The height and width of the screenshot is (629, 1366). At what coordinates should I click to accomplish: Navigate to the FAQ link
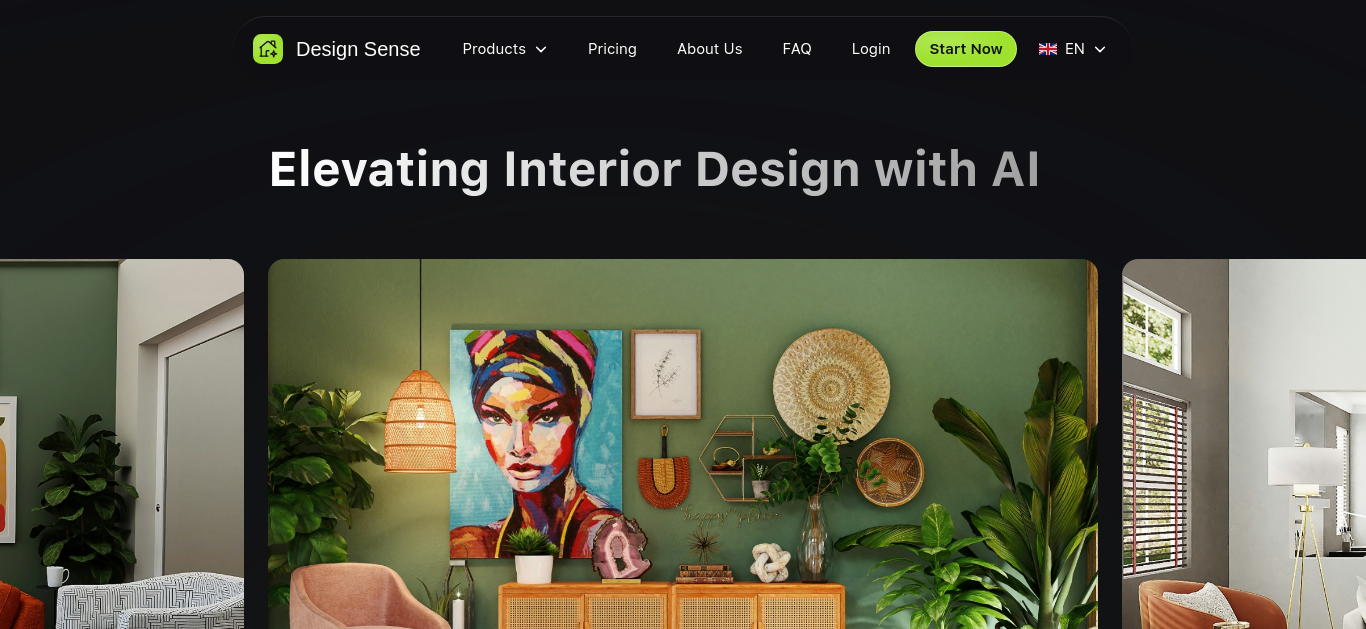797,49
